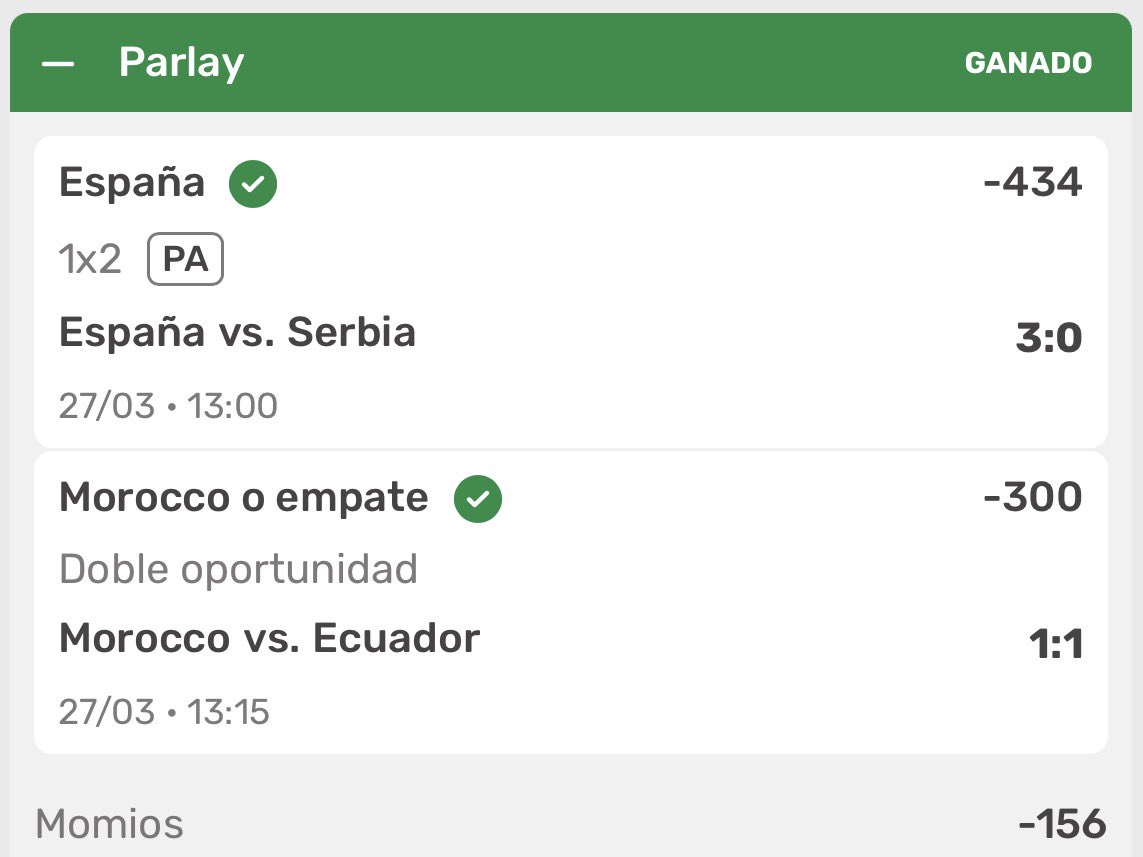This screenshot has height=857, width=1143.
Task: Click the total parlay odds -156
Action: (1062, 825)
